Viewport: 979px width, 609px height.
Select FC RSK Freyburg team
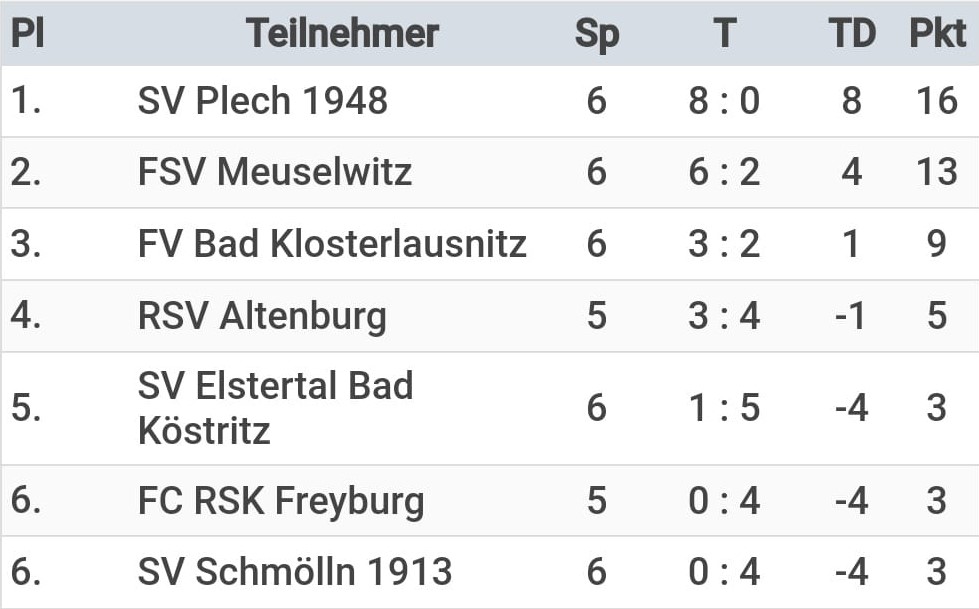point(281,501)
